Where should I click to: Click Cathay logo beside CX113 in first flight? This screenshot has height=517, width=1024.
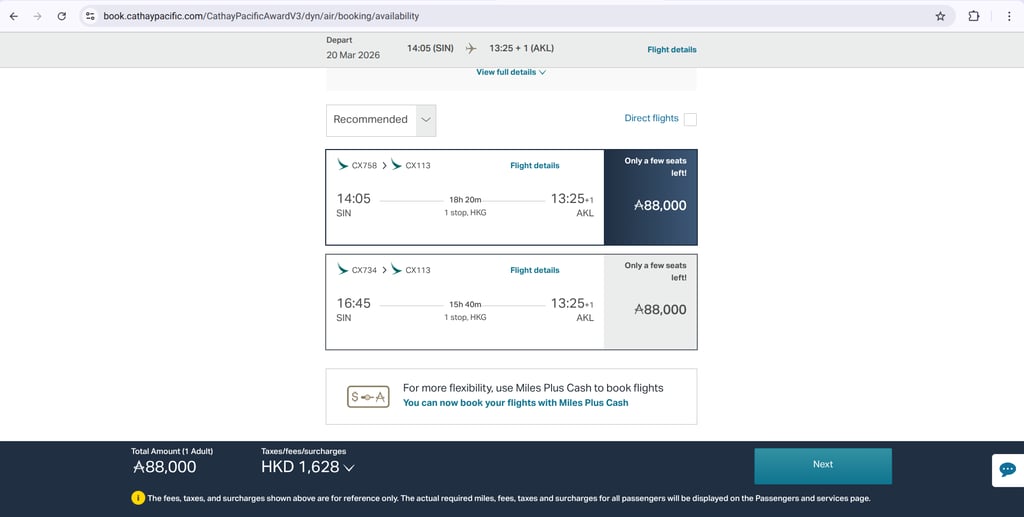click(396, 165)
